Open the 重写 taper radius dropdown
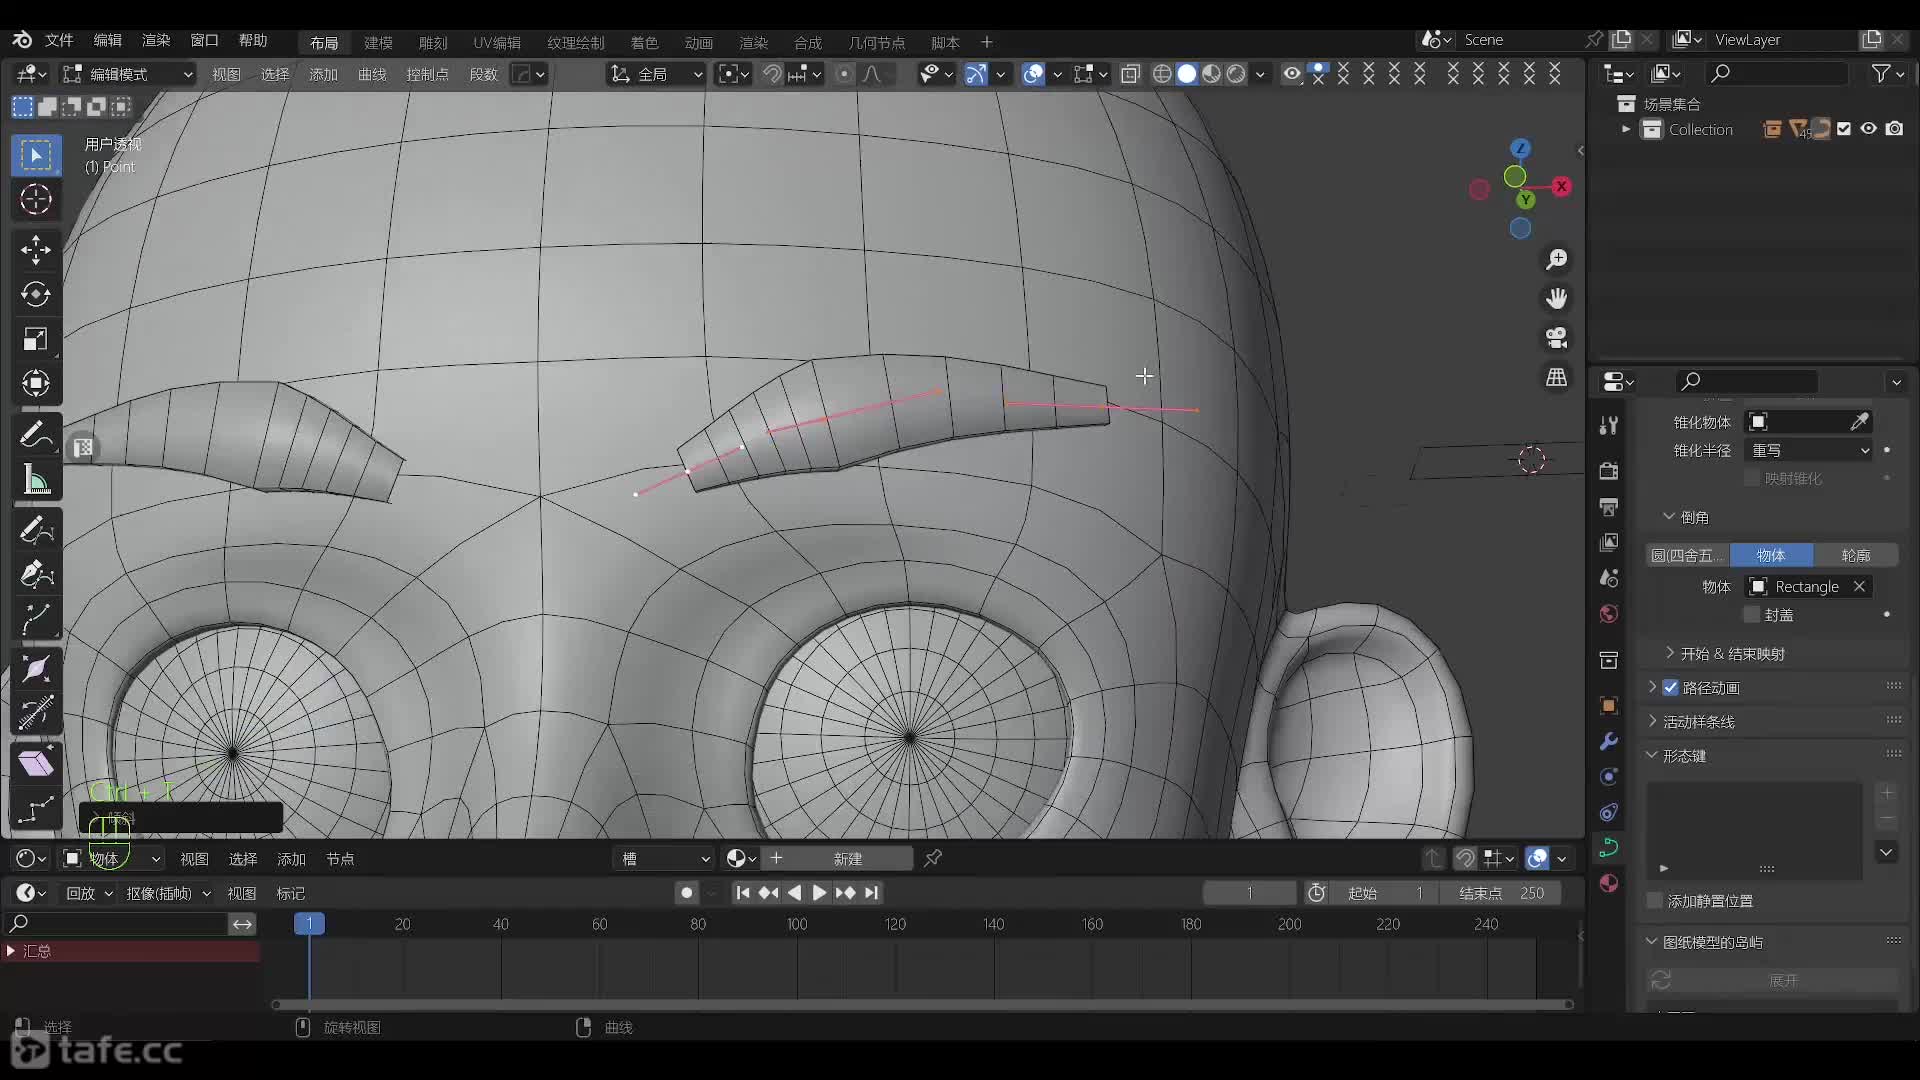This screenshot has width=1920, height=1080. pyautogui.click(x=1810, y=451)
